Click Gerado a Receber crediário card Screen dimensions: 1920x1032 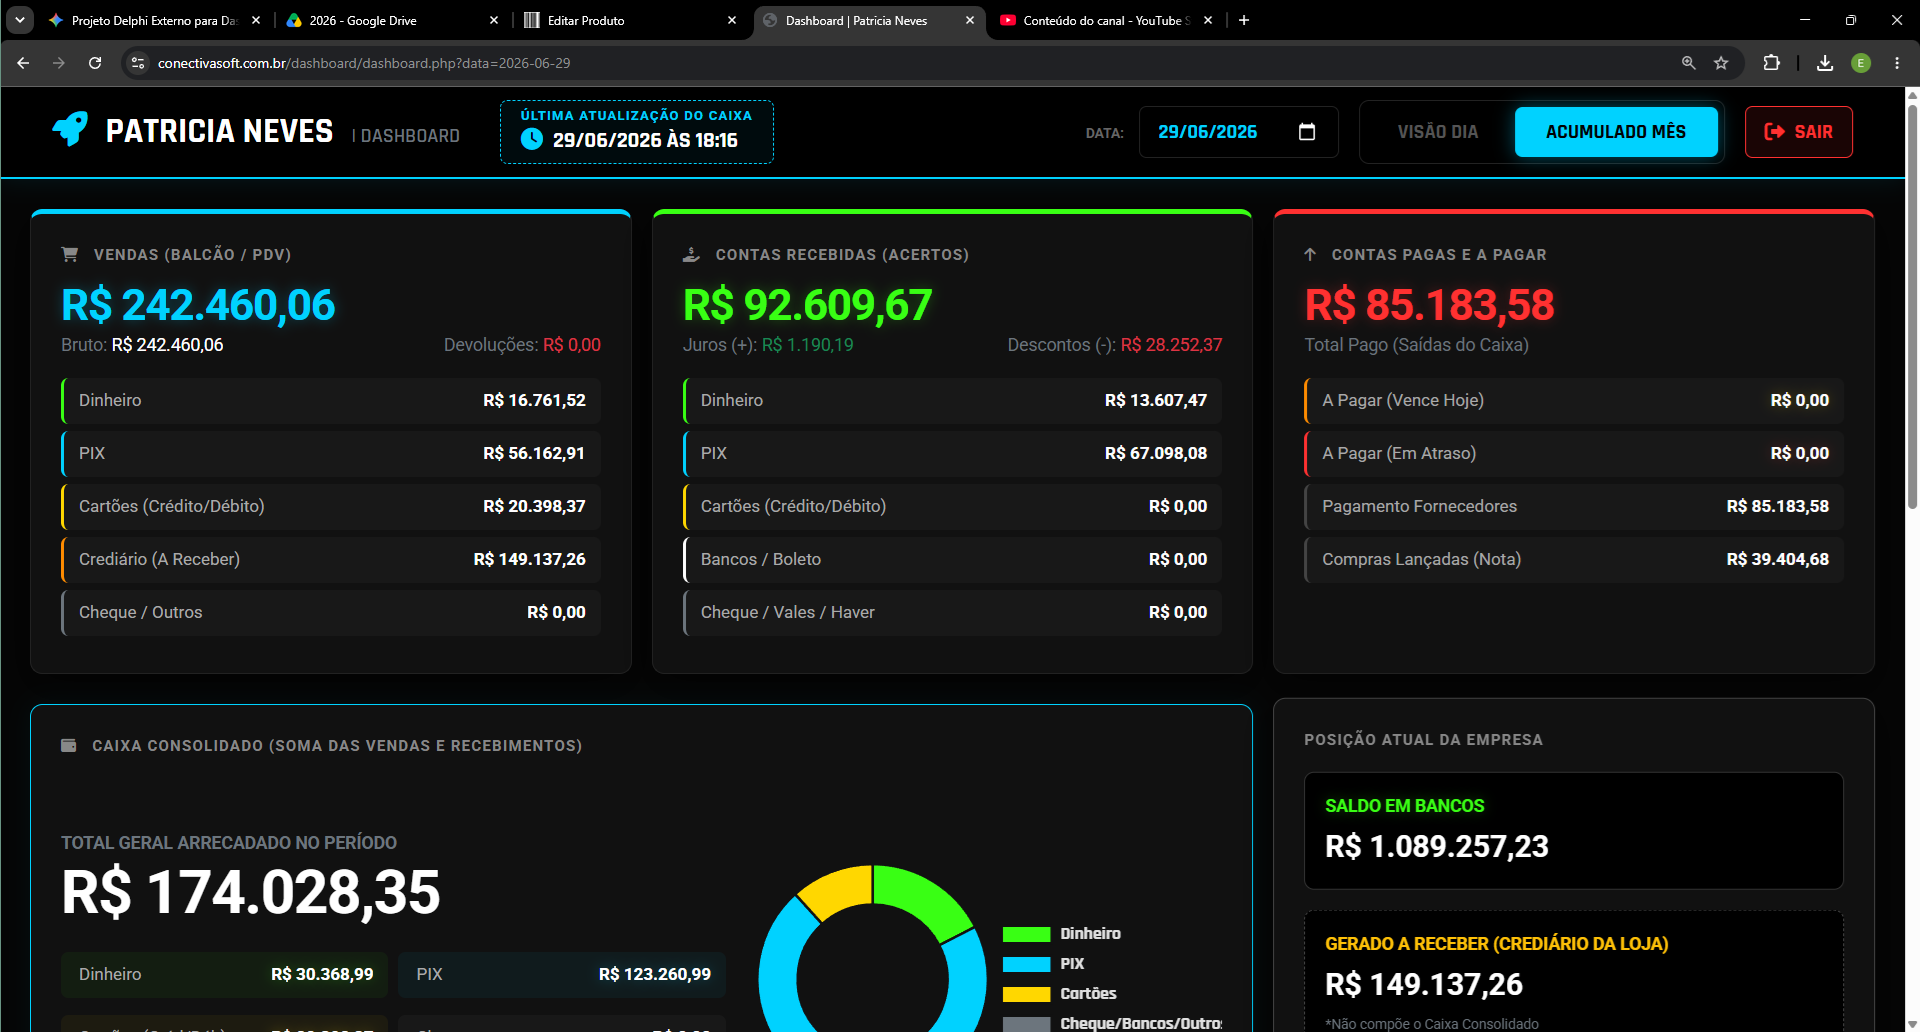1574,971
